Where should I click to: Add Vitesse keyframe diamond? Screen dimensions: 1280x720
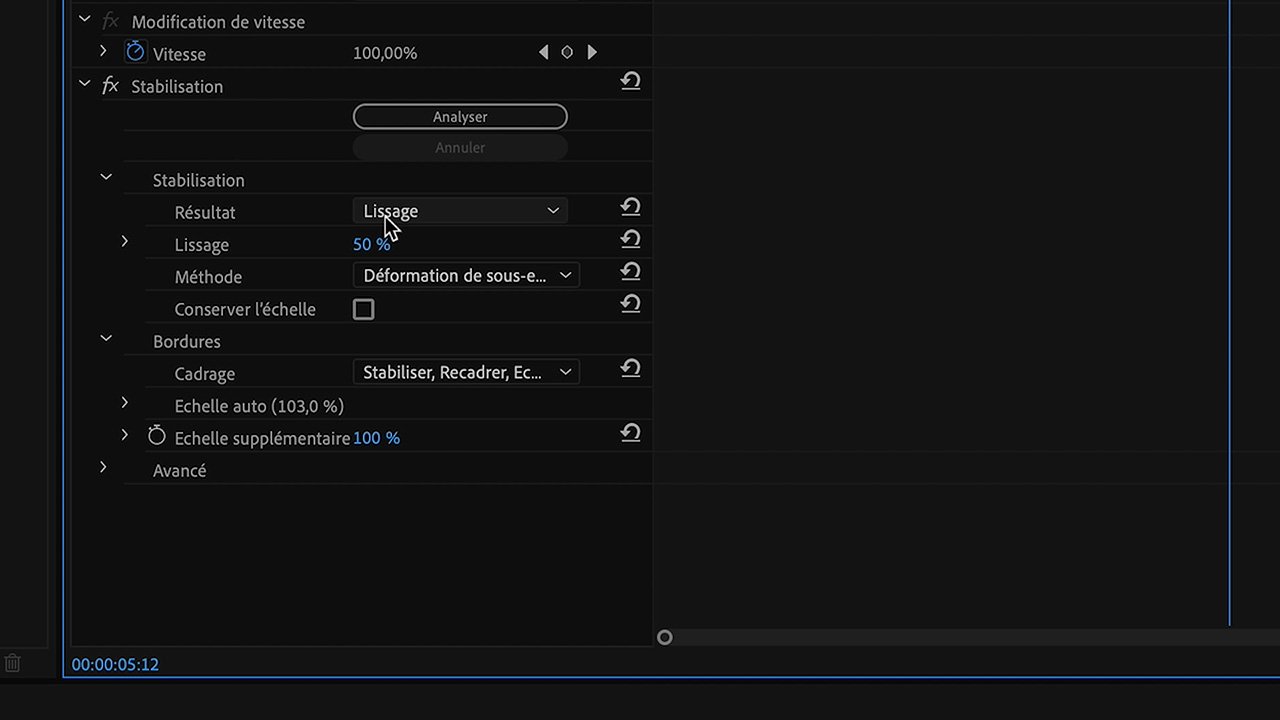pos(567,52)
